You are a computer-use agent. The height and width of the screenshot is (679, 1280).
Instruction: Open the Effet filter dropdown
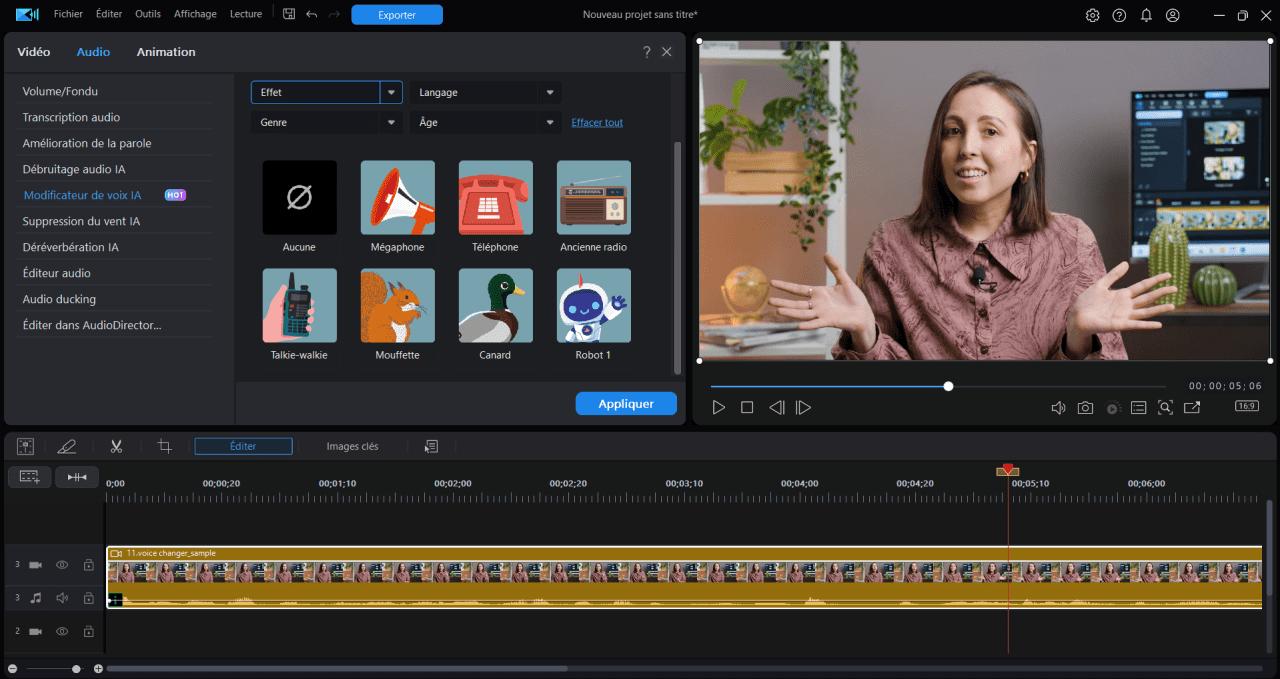click(x=326, y=92)
